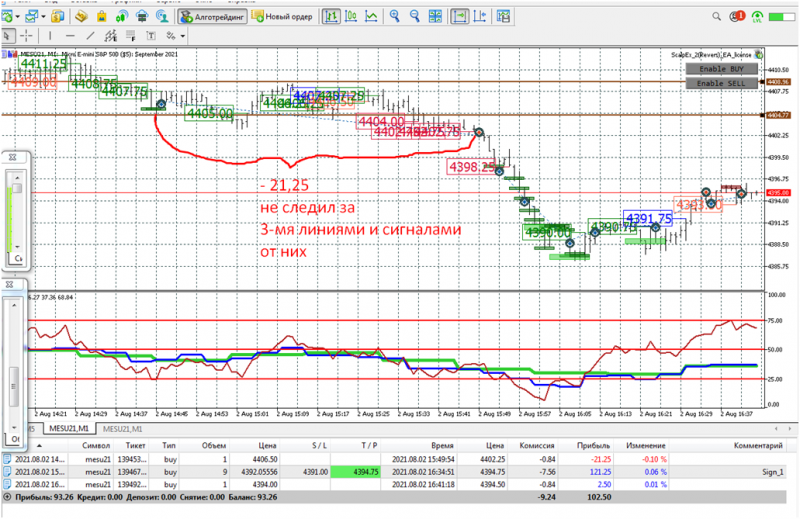Select the arrow cursor tool
The width and height of the screenshot is (800, 519).
click(x=7, y=36)
